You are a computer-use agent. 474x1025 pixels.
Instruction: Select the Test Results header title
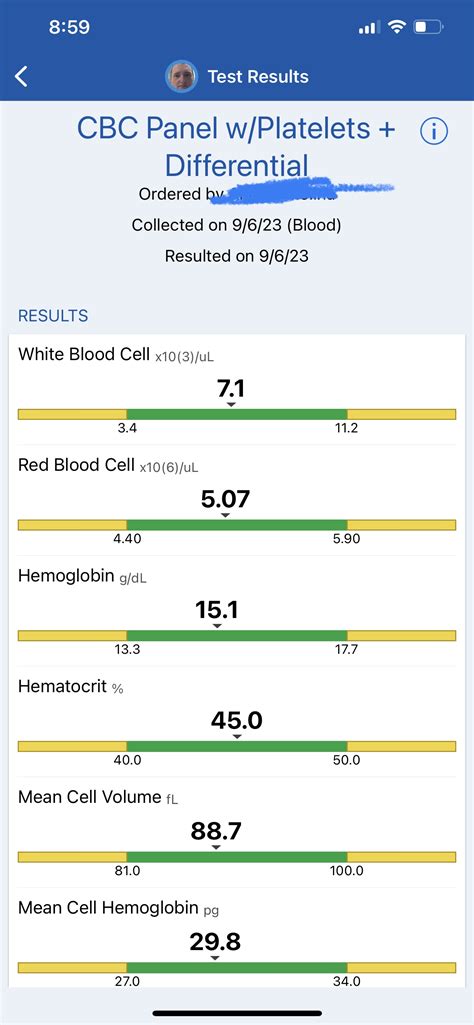coord(258,76)
